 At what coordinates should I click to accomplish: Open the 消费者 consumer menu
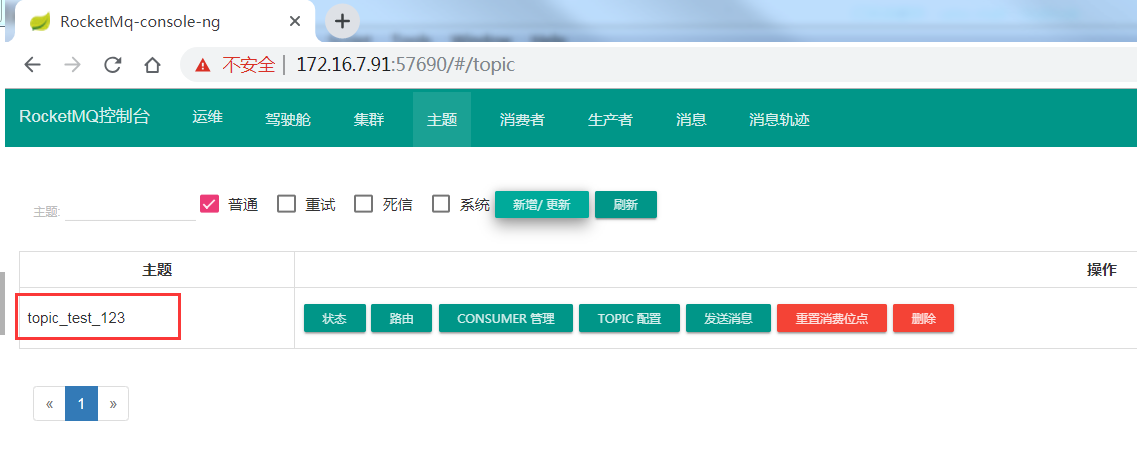pyautogui.click(x=522, y=120)
